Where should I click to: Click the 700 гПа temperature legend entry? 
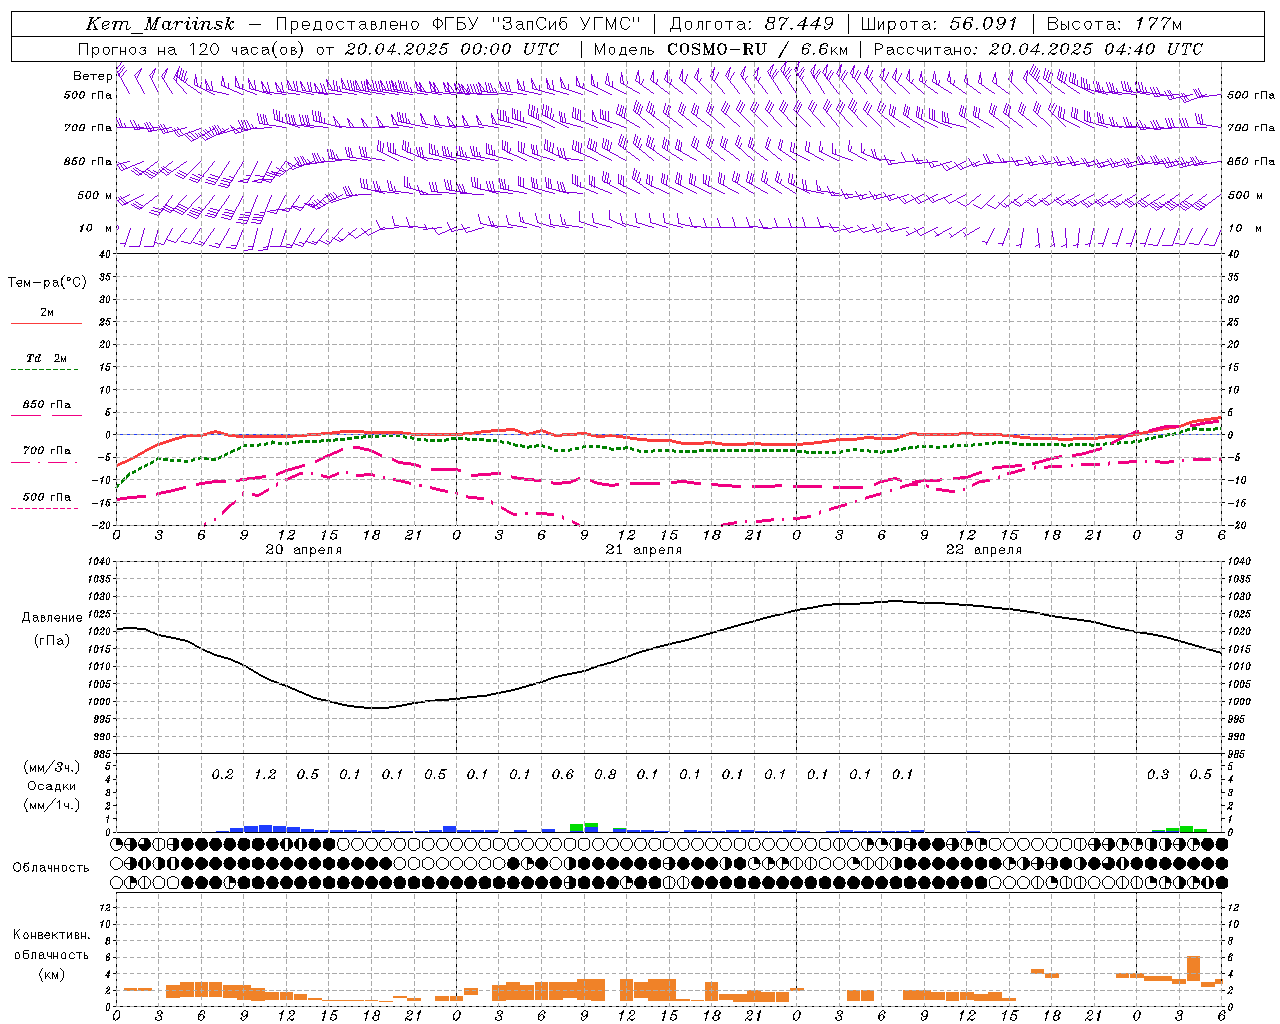47,451
